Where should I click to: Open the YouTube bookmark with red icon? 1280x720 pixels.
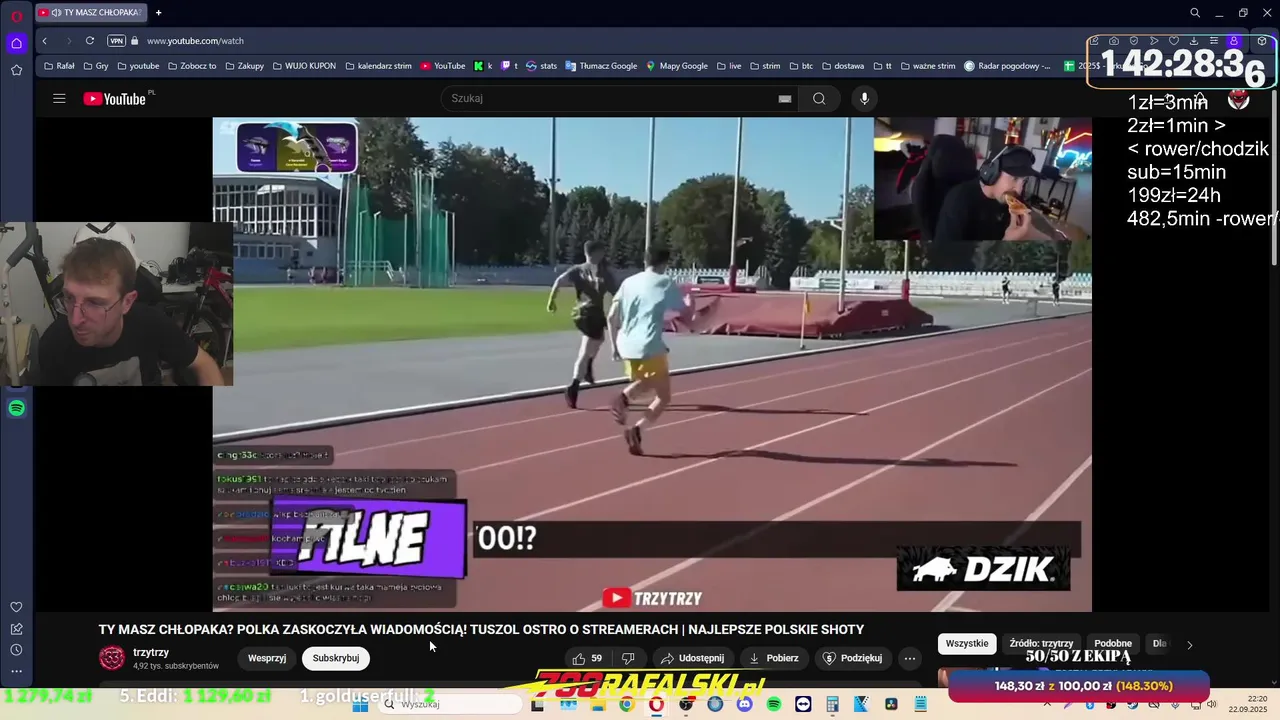(x=443, y=66)
